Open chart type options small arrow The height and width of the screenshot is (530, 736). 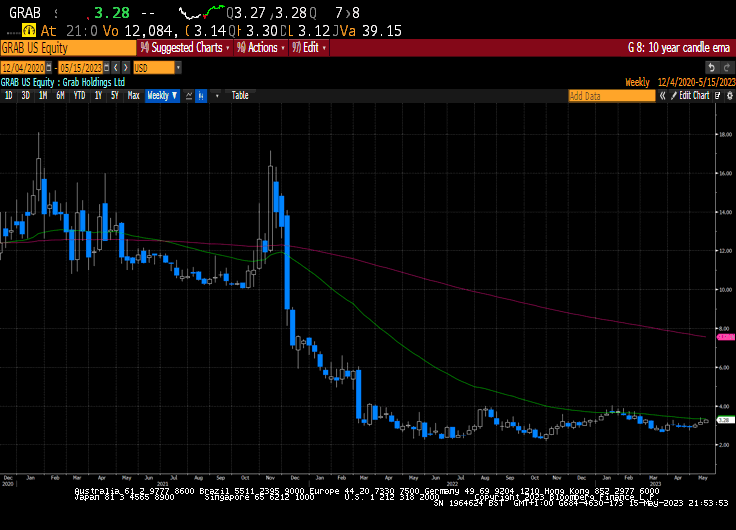point(217,96)
